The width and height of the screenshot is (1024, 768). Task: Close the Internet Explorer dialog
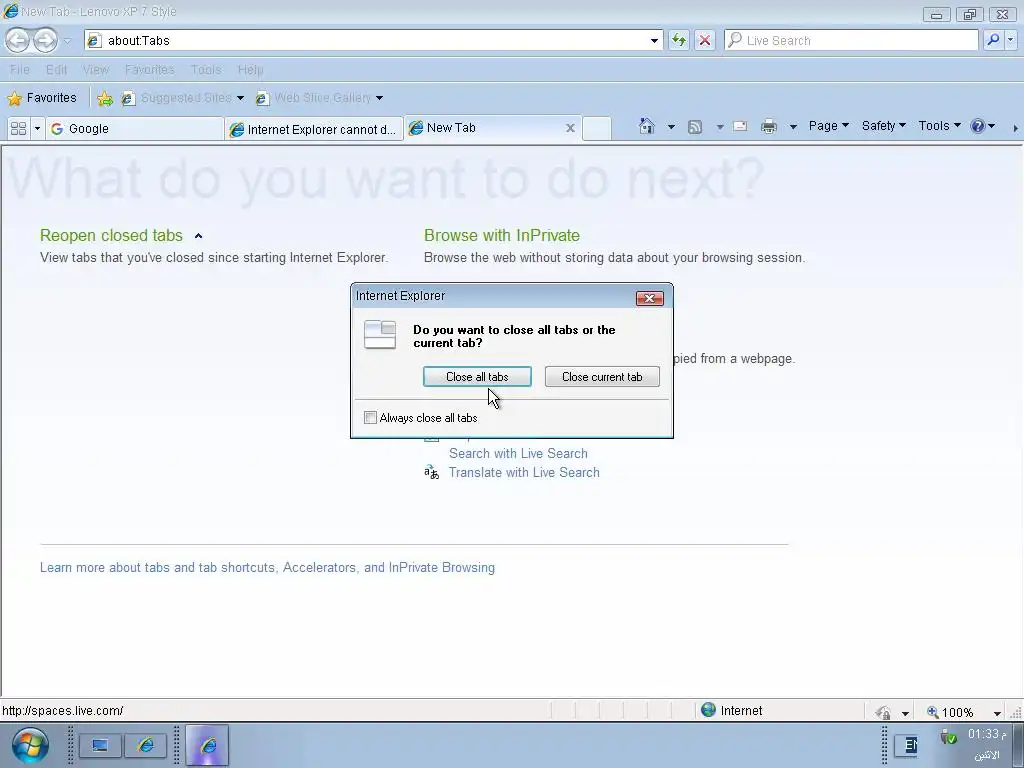click(650, 298)
